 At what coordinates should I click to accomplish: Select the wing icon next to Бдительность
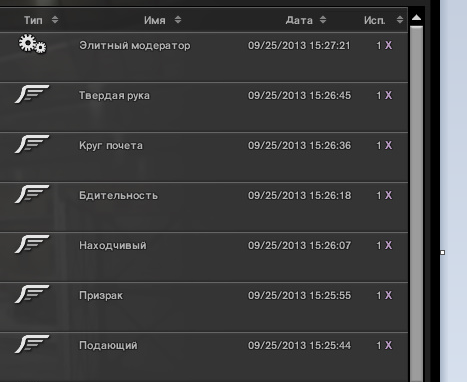pyautogui.click(x=32, y=194)
